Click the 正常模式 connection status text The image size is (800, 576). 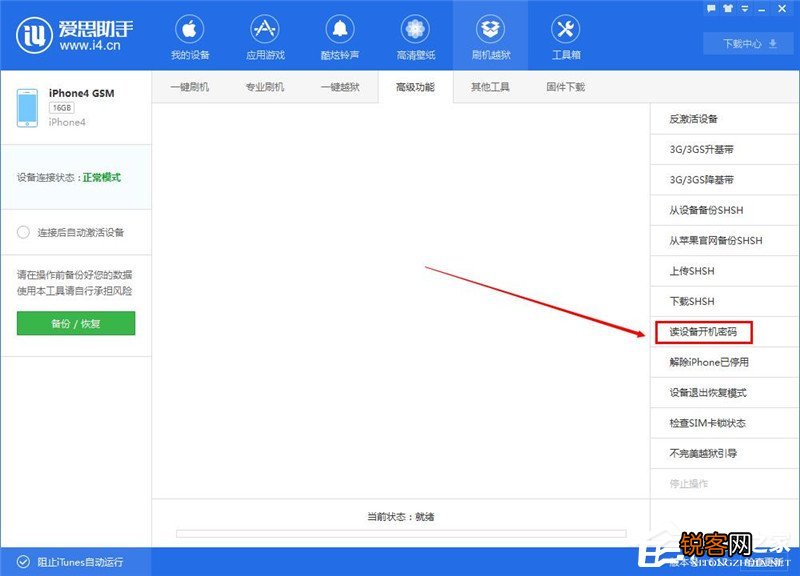click(x=102, y=178)
